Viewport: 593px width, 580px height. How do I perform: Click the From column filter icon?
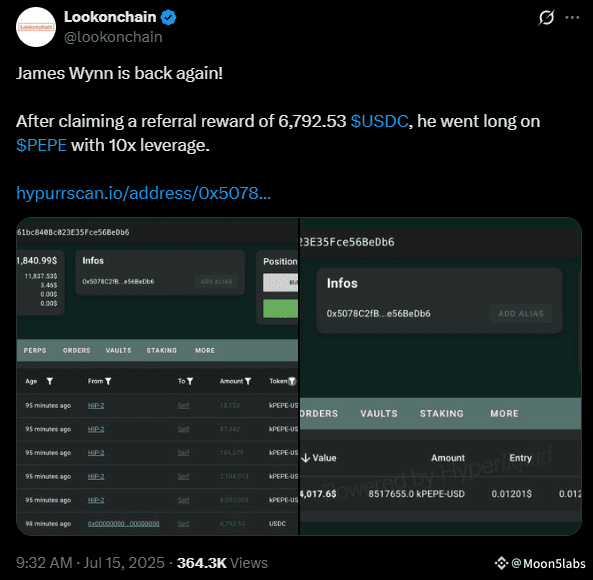[x=108, y=381]
